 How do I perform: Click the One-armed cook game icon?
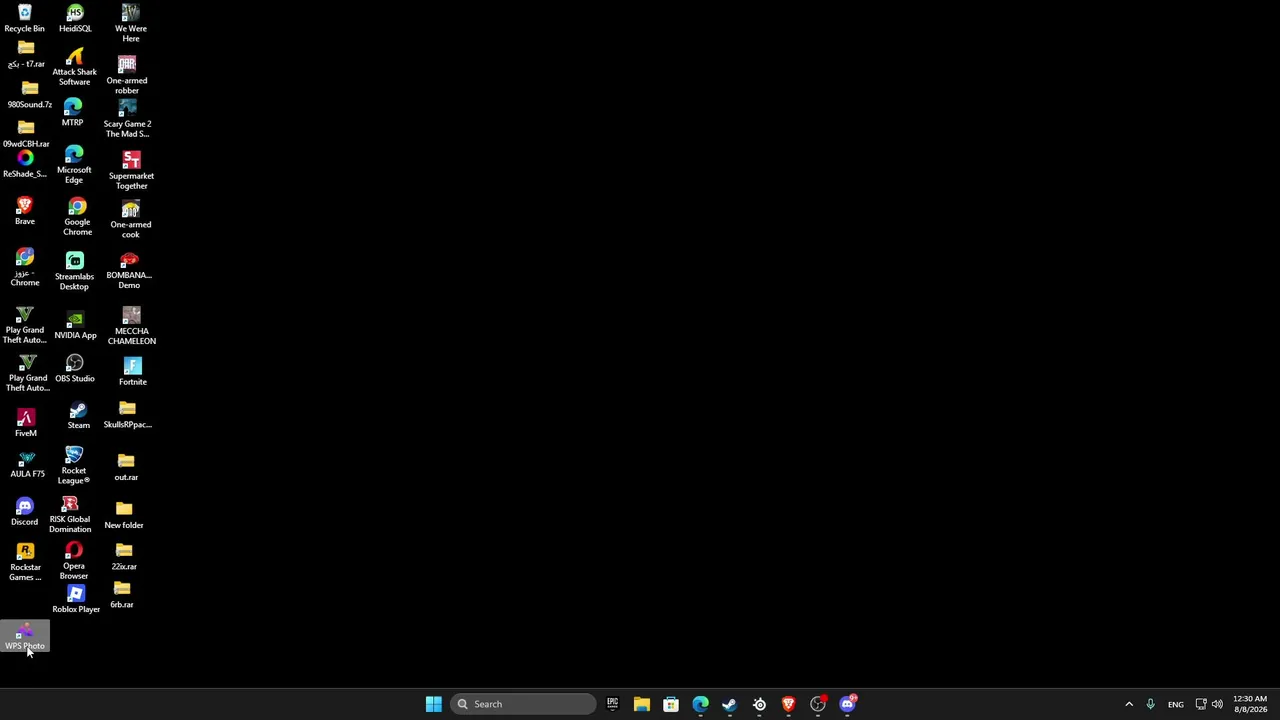pyautogui.click(x=130, y=219)
